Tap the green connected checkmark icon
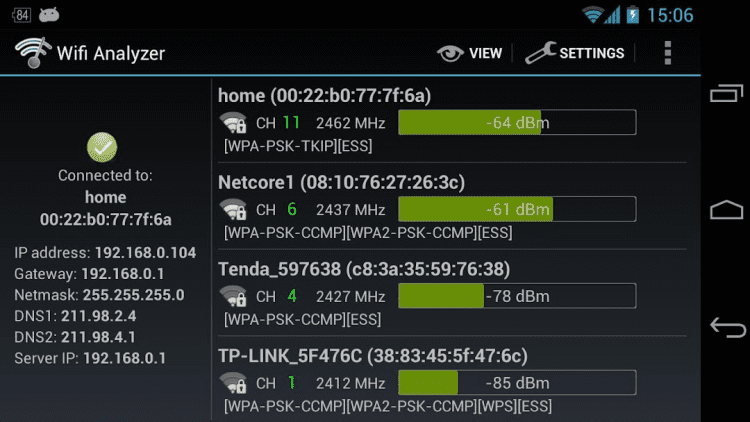 pyautogui.click(x=102, y=147)
